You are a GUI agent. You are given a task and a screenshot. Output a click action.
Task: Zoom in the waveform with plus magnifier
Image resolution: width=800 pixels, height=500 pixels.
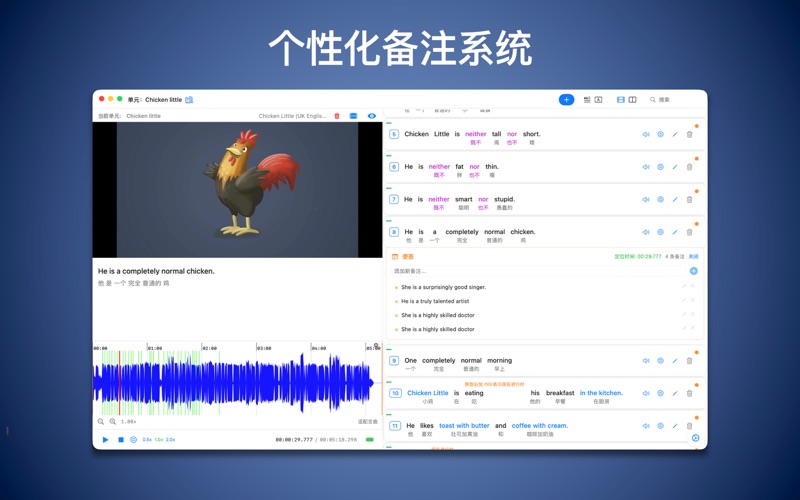point(112,421)
